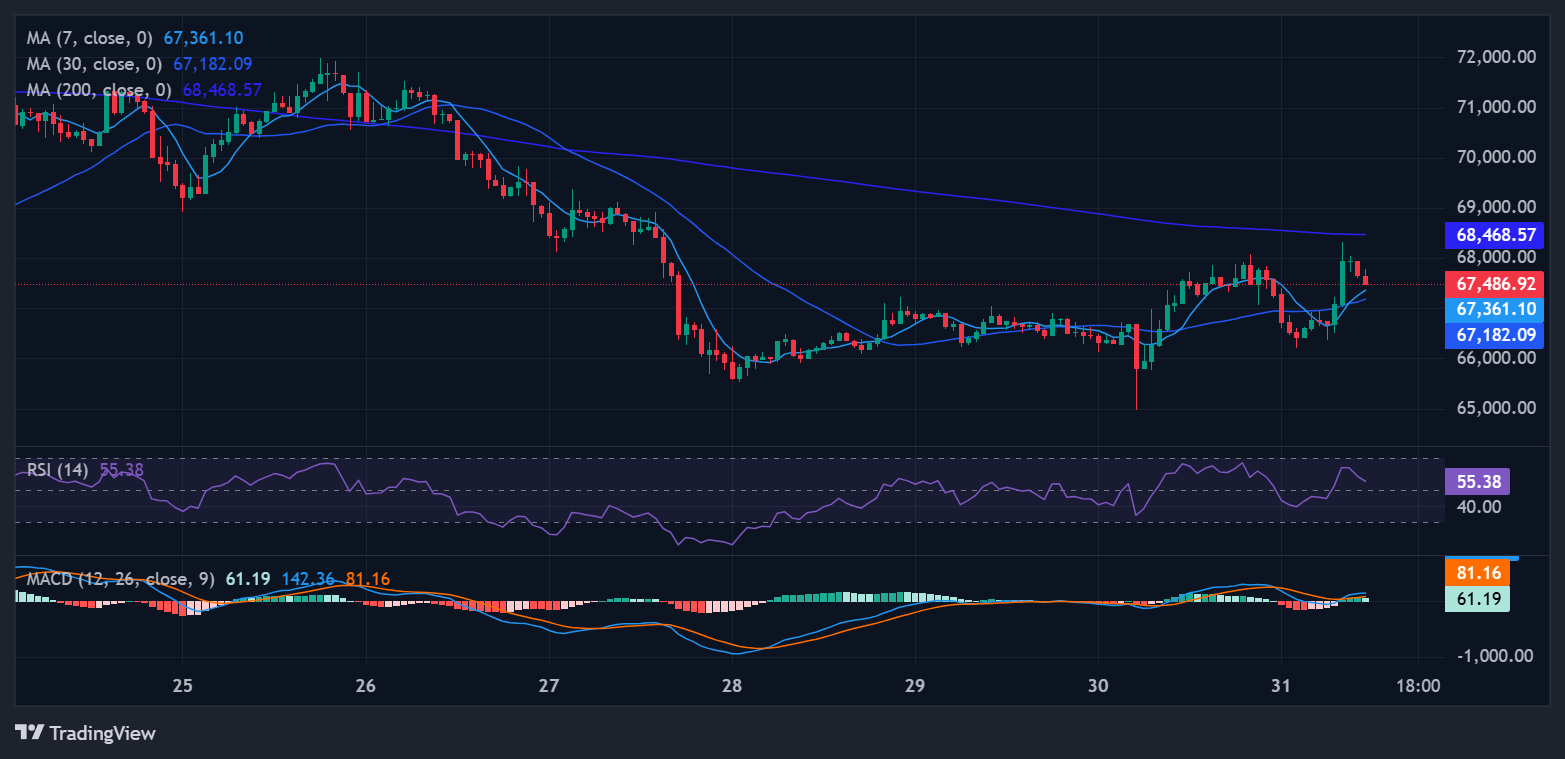Click the 67,182.09 MA 30 price tag

[1495, 335]
